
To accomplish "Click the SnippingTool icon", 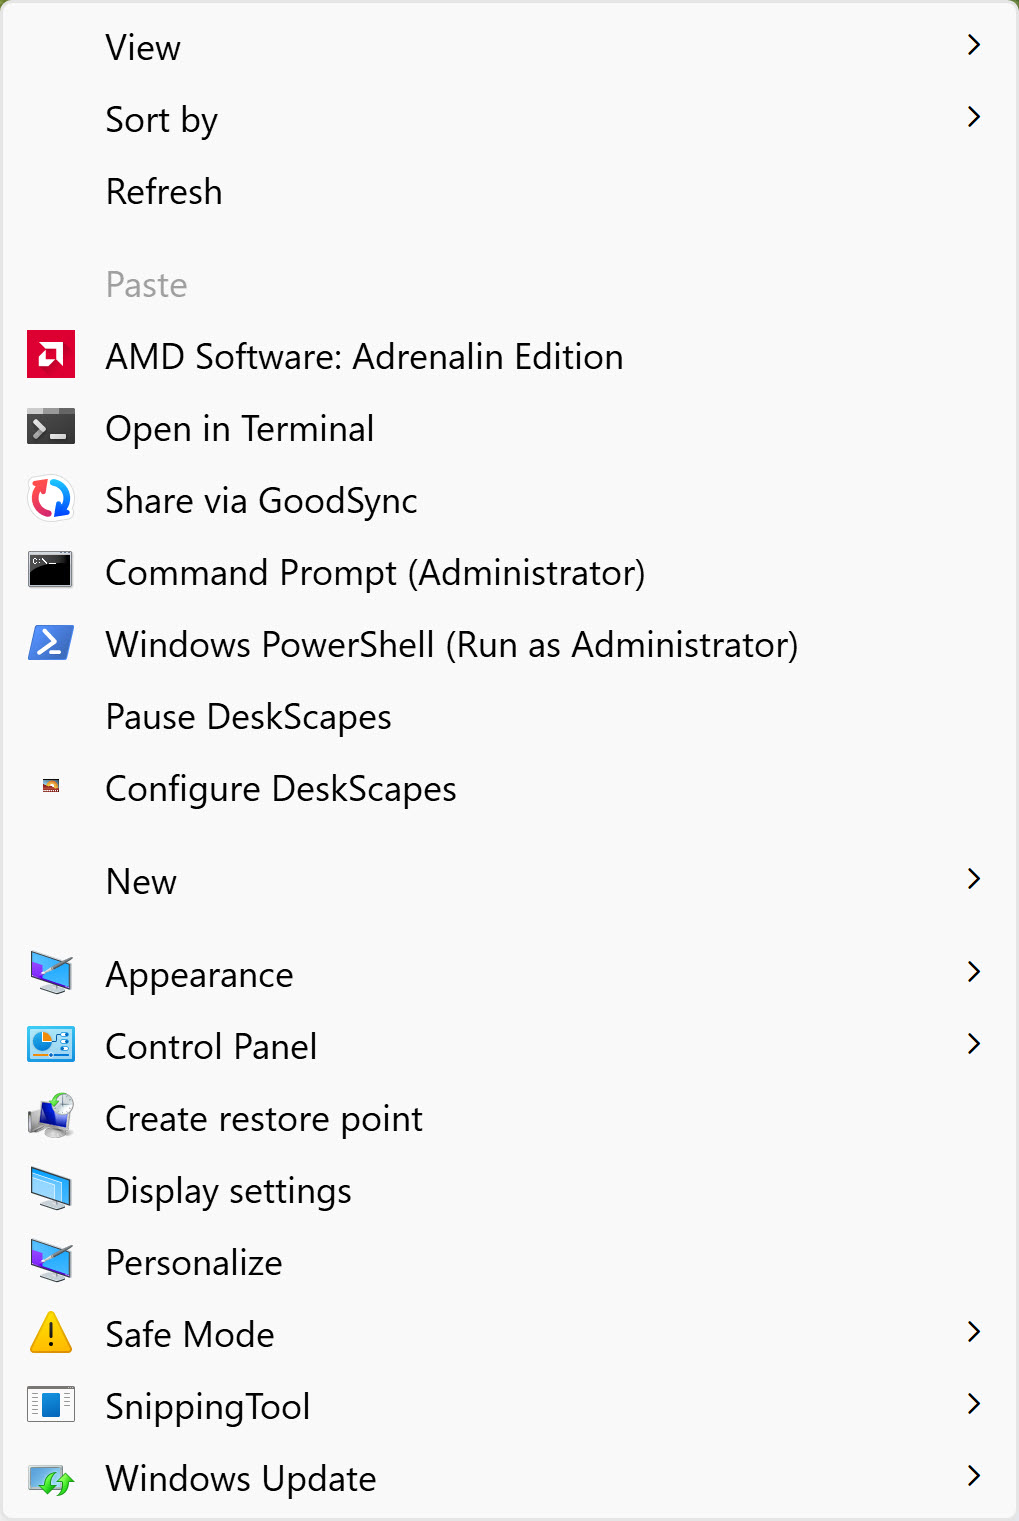I will tap(51, 1405).
